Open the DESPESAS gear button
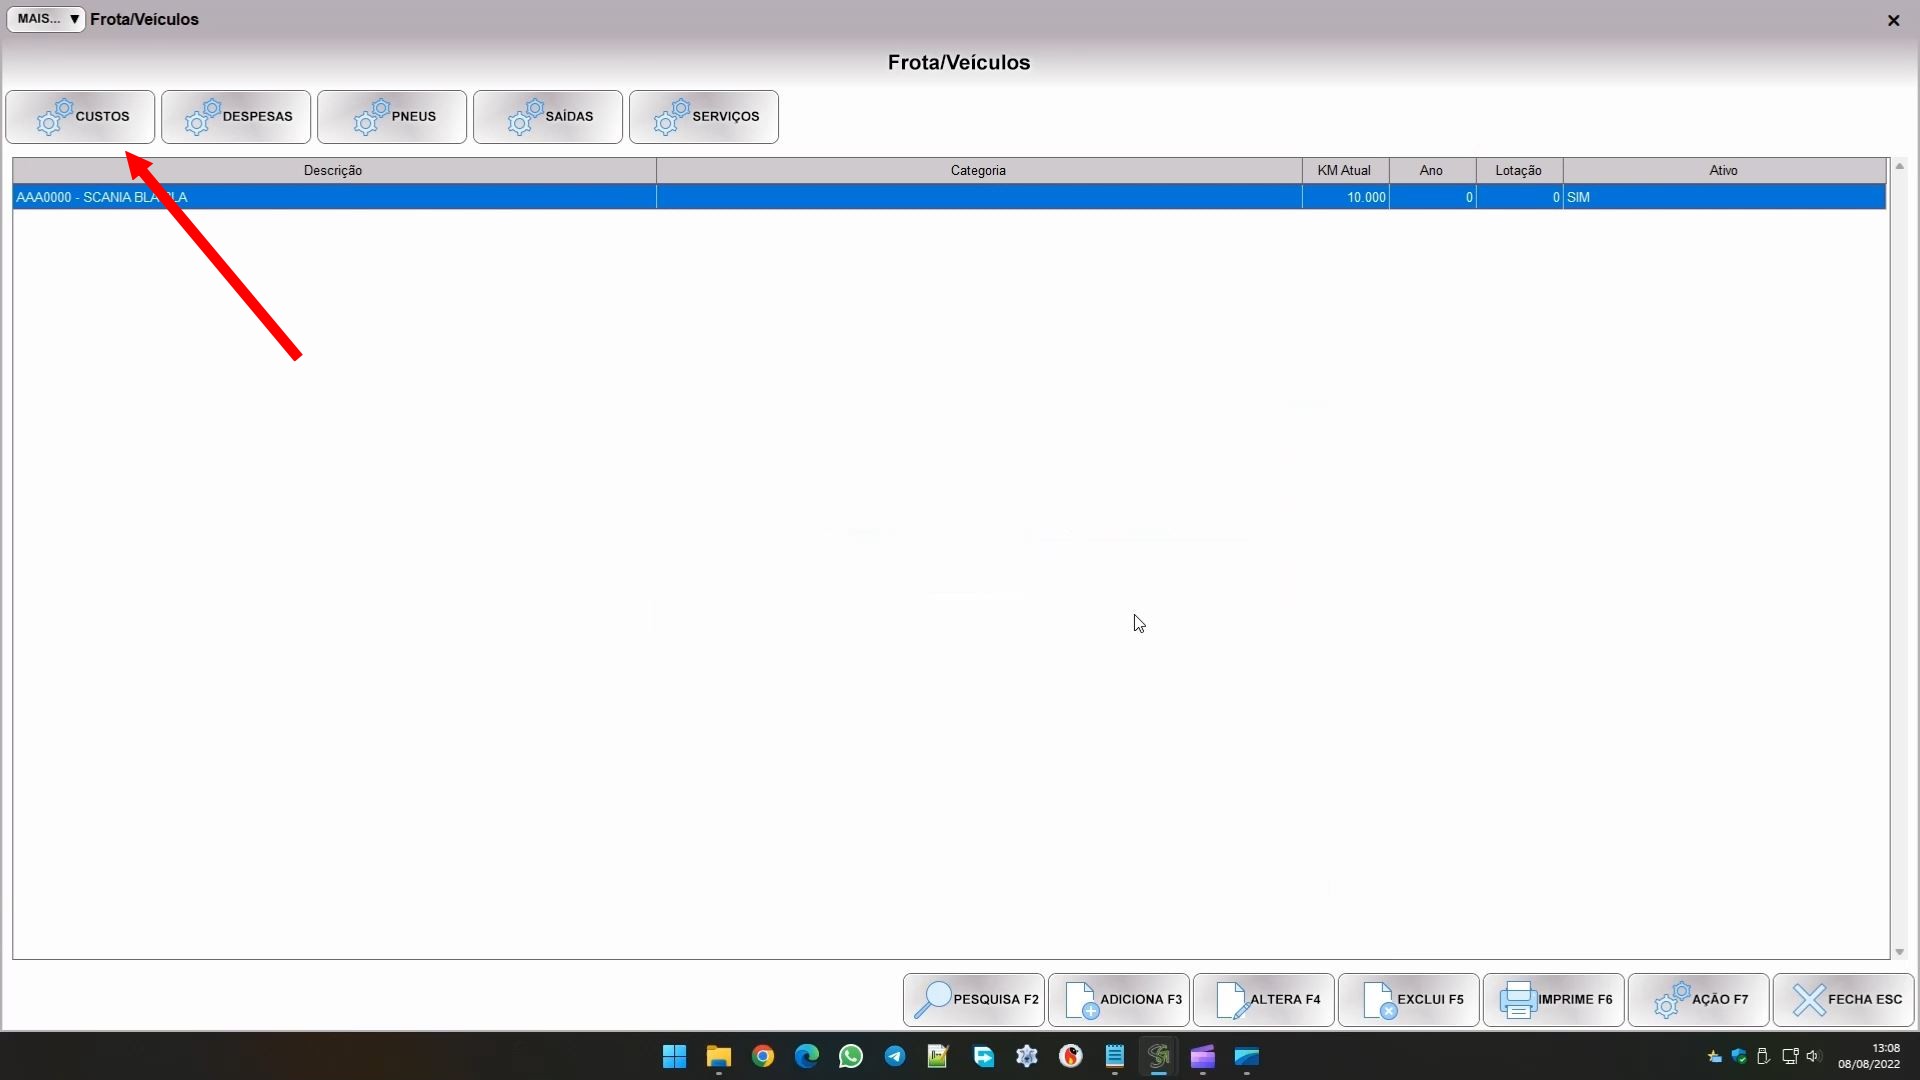1920x1080 pixels. pyautogui.click(x=236, y=117)
